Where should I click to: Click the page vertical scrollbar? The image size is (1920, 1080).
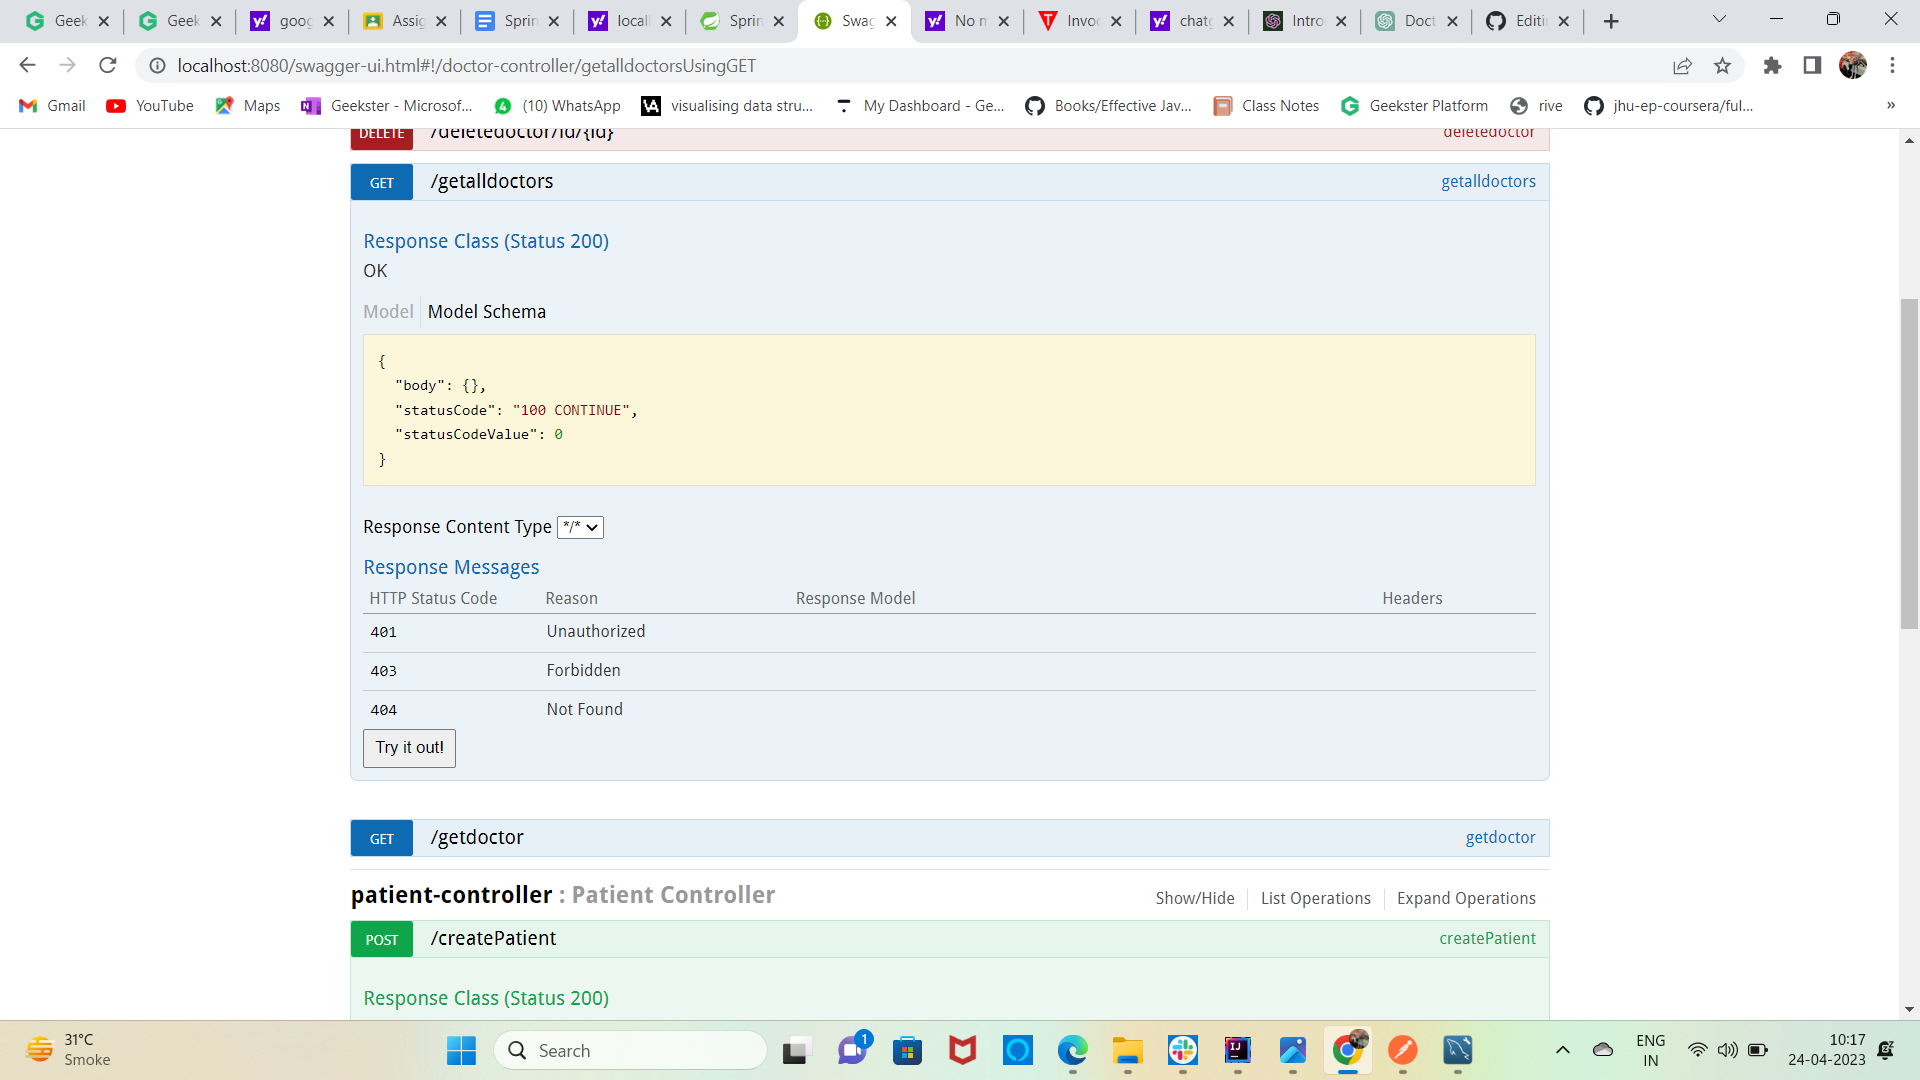click(1909, 463)
